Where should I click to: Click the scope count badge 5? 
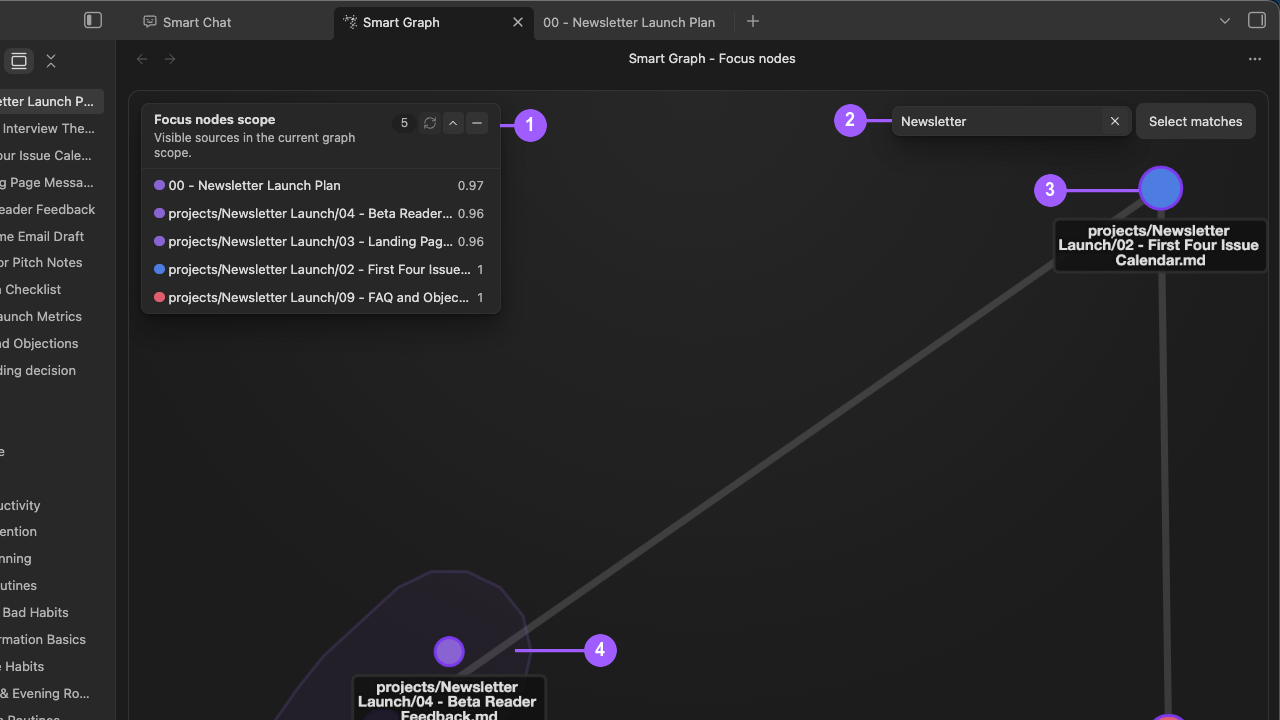404,123
